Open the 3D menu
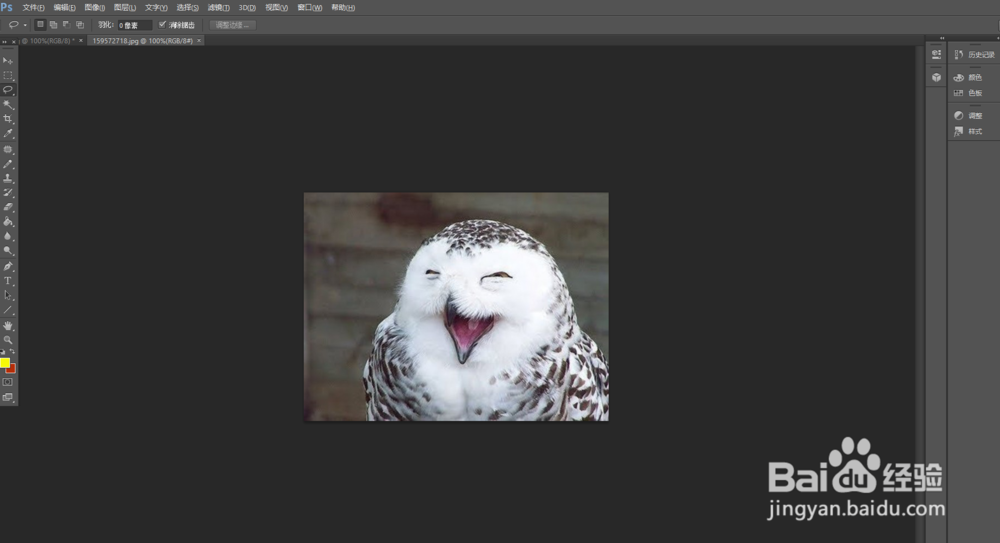The image size is (1000, 543). (247, 8)
